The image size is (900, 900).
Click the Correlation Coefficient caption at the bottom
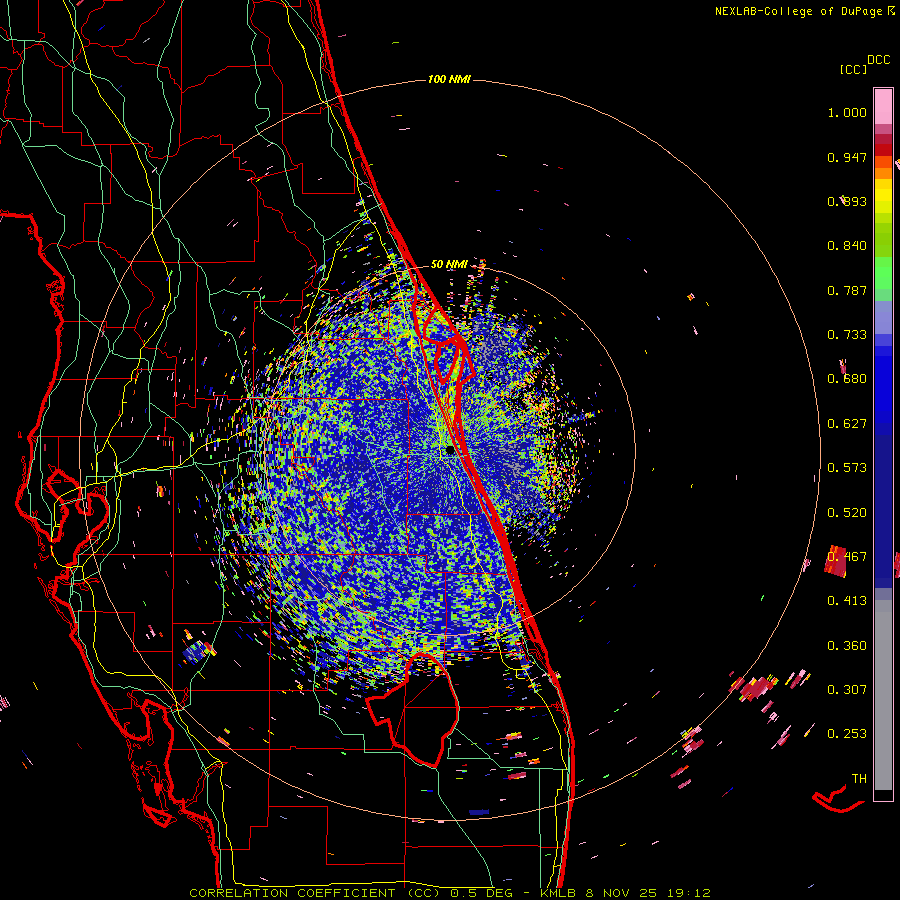[x=450, y=893]
